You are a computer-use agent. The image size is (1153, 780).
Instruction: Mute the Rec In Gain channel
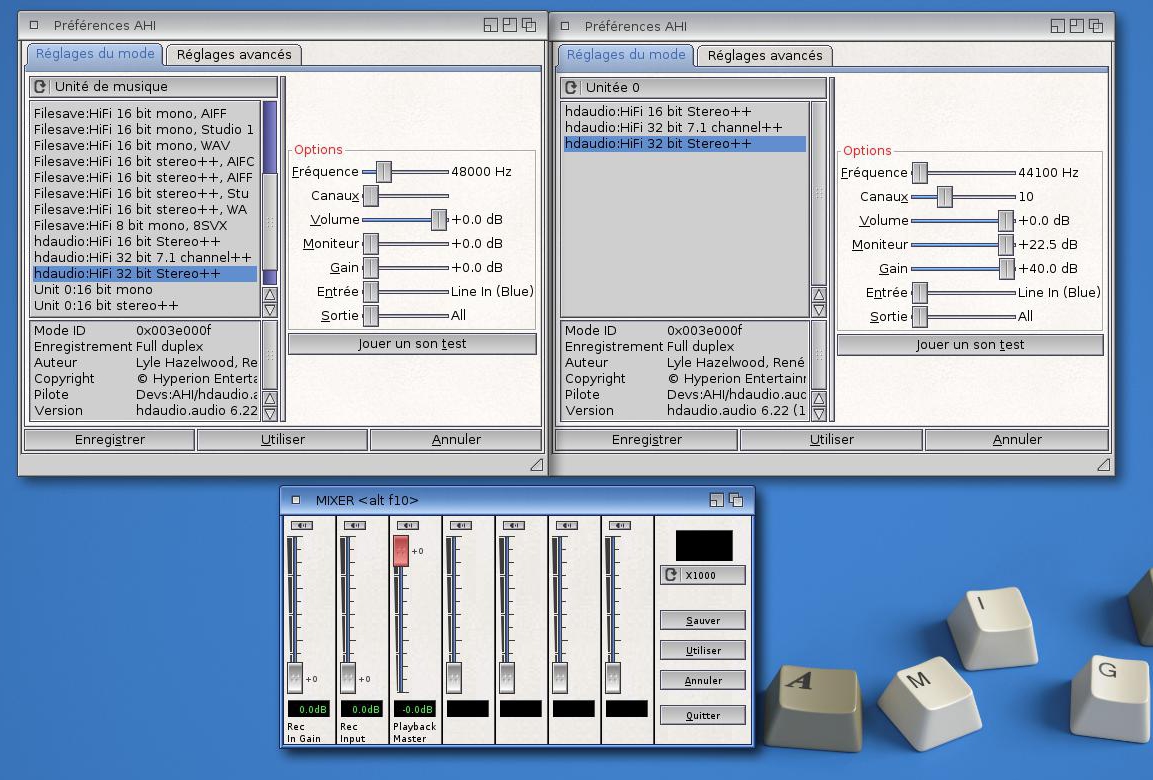click(301, 525)
